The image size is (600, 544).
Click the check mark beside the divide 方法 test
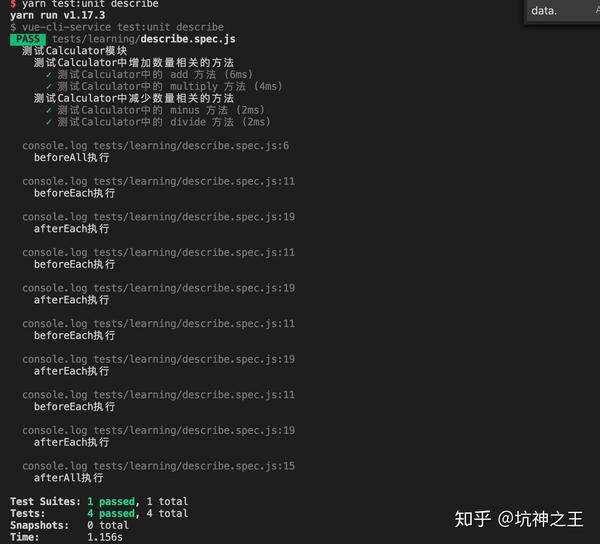tap(49, 122)
